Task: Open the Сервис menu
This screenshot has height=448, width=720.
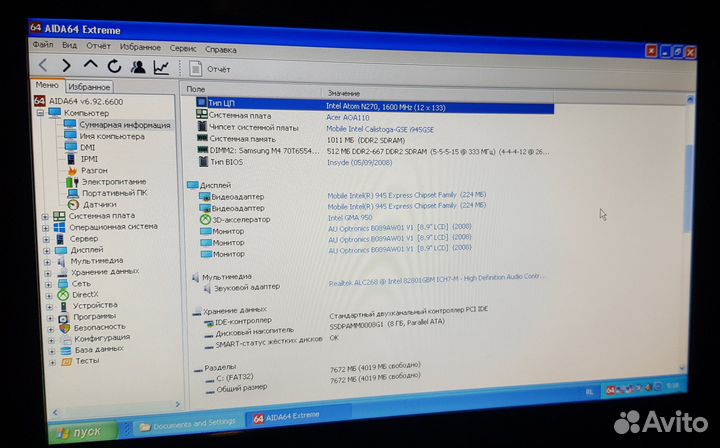Action: coord(183,48)
